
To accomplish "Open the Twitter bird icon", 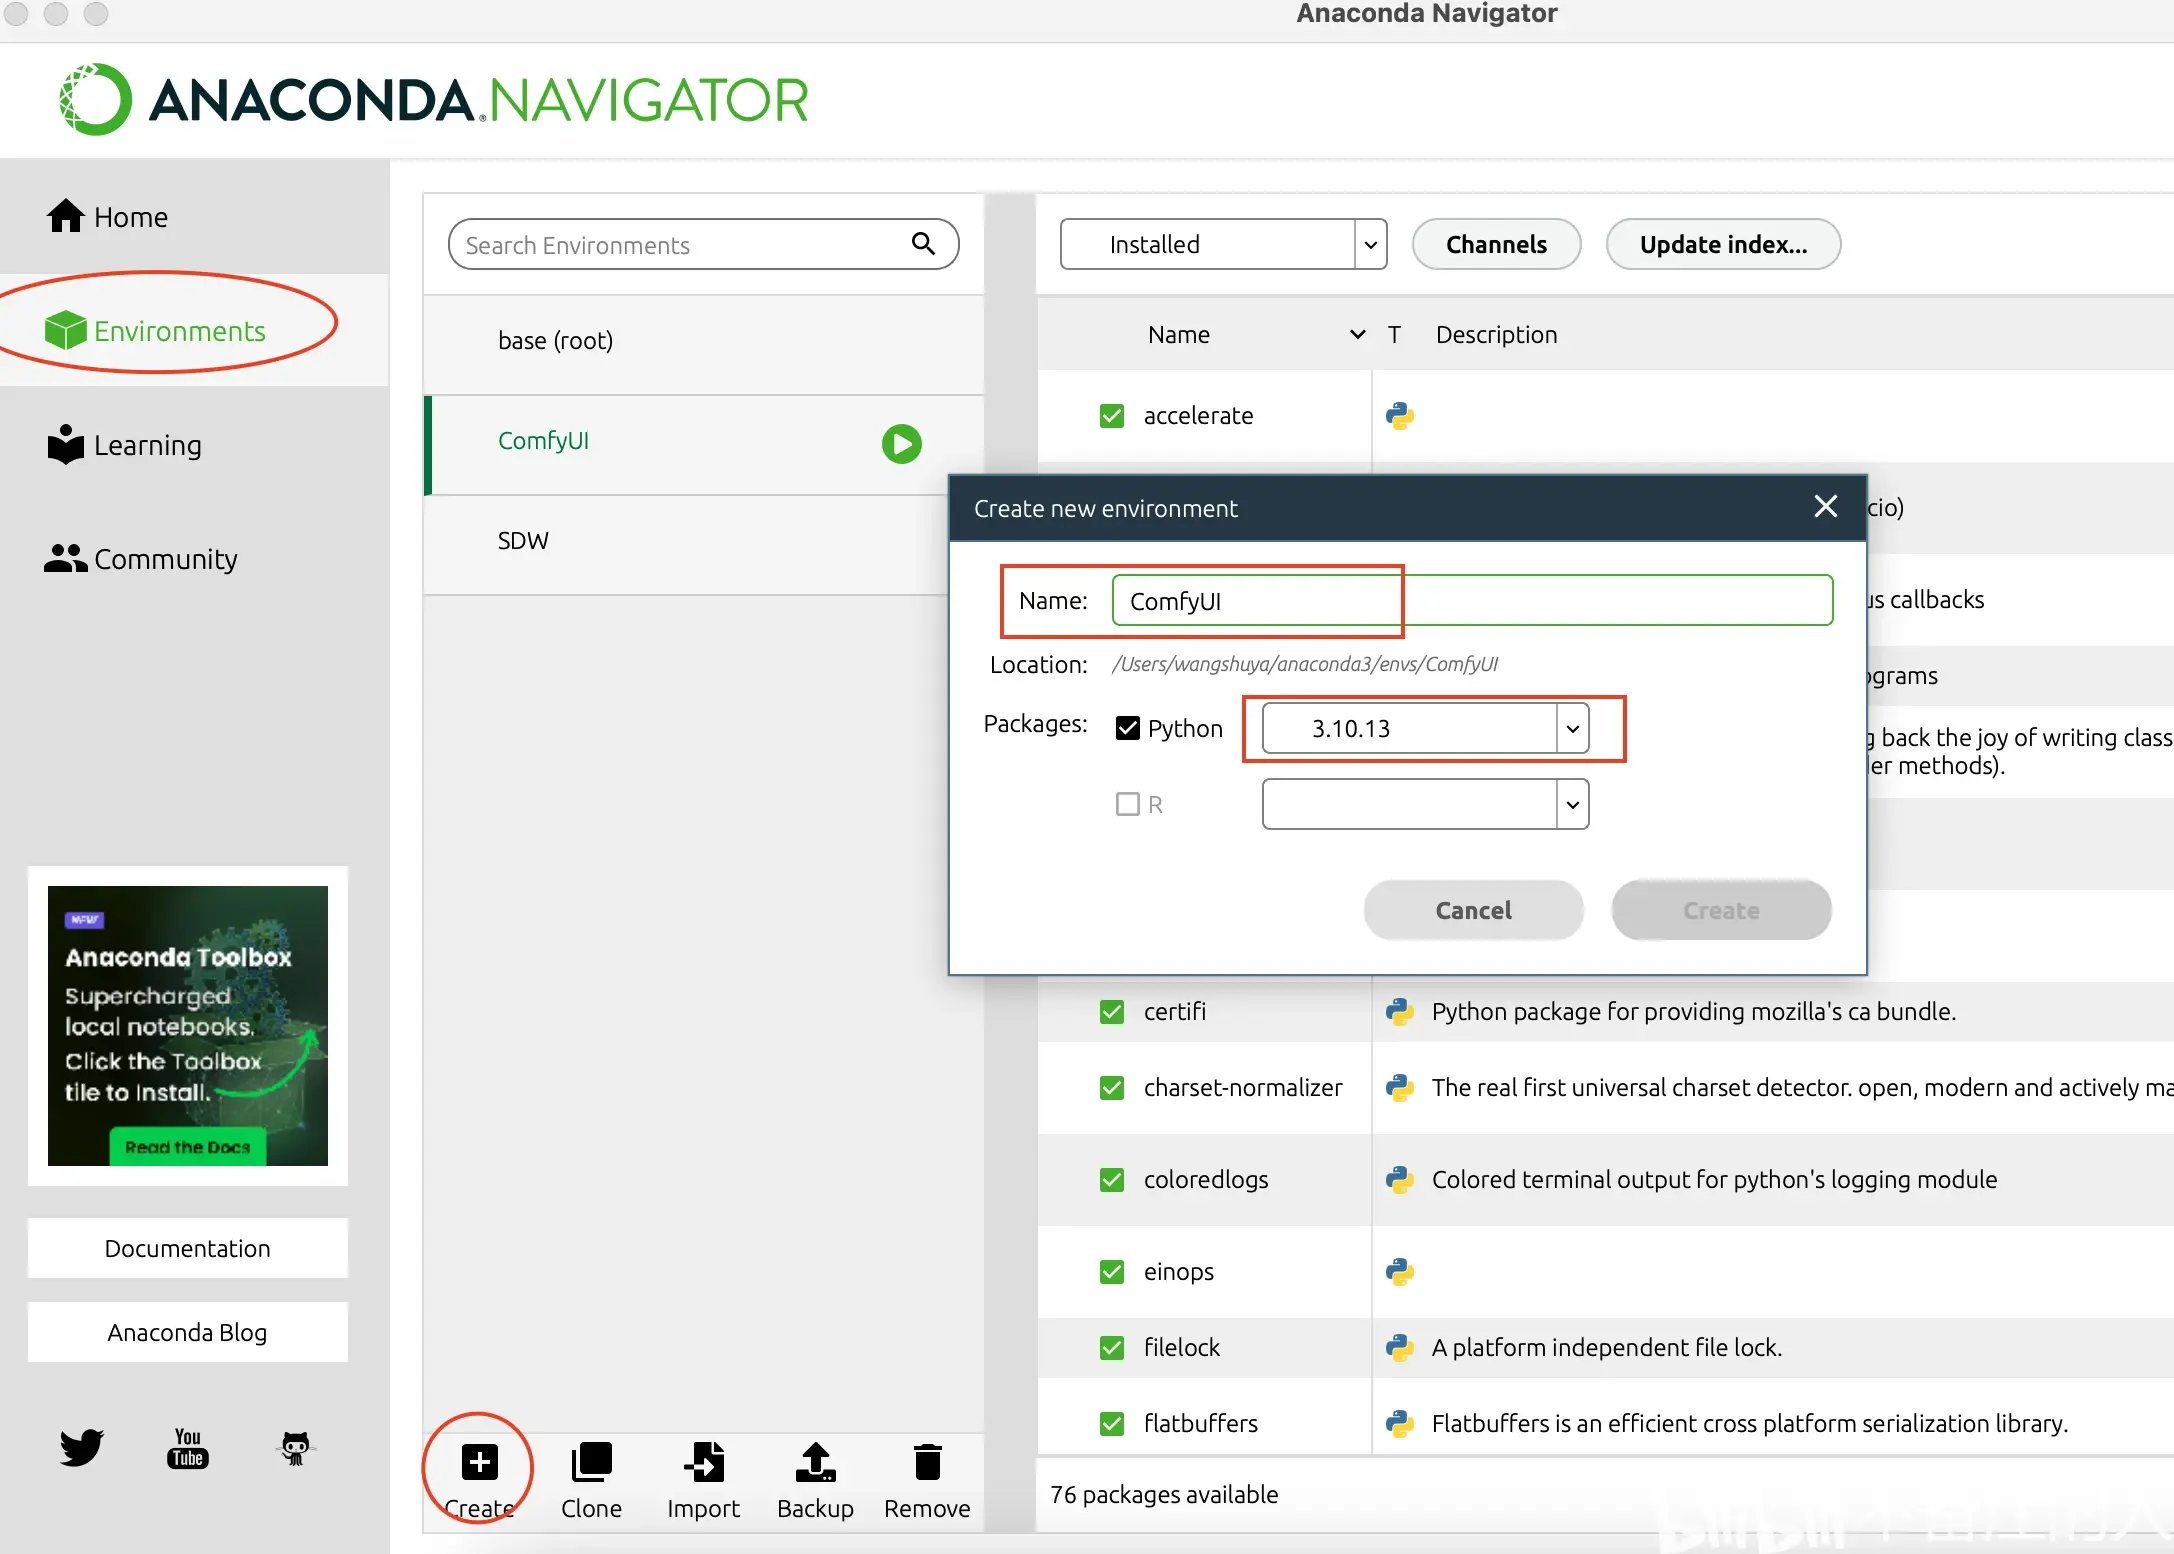I will pos(81,1447).
